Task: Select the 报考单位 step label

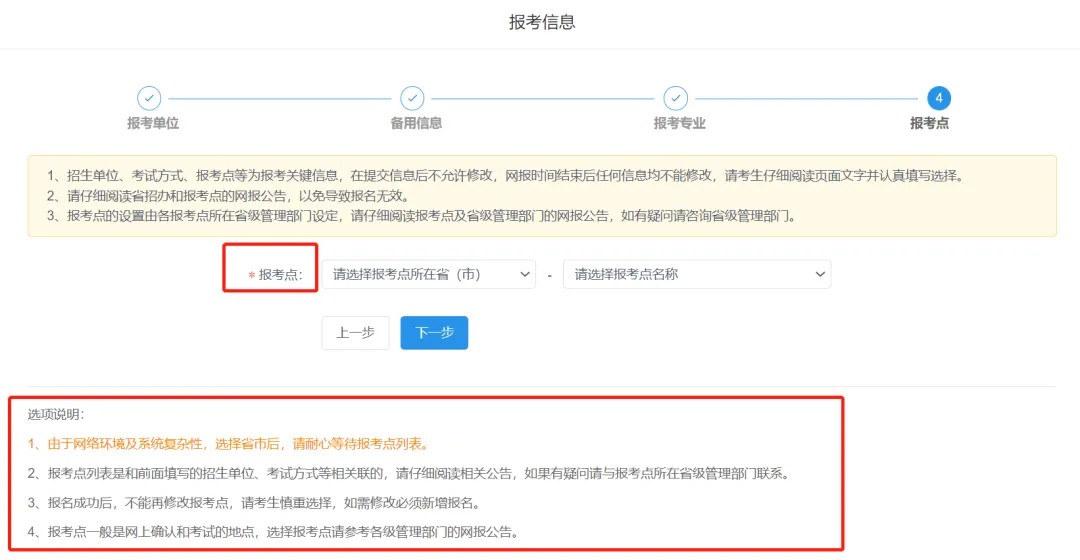Action: point(153,123)
